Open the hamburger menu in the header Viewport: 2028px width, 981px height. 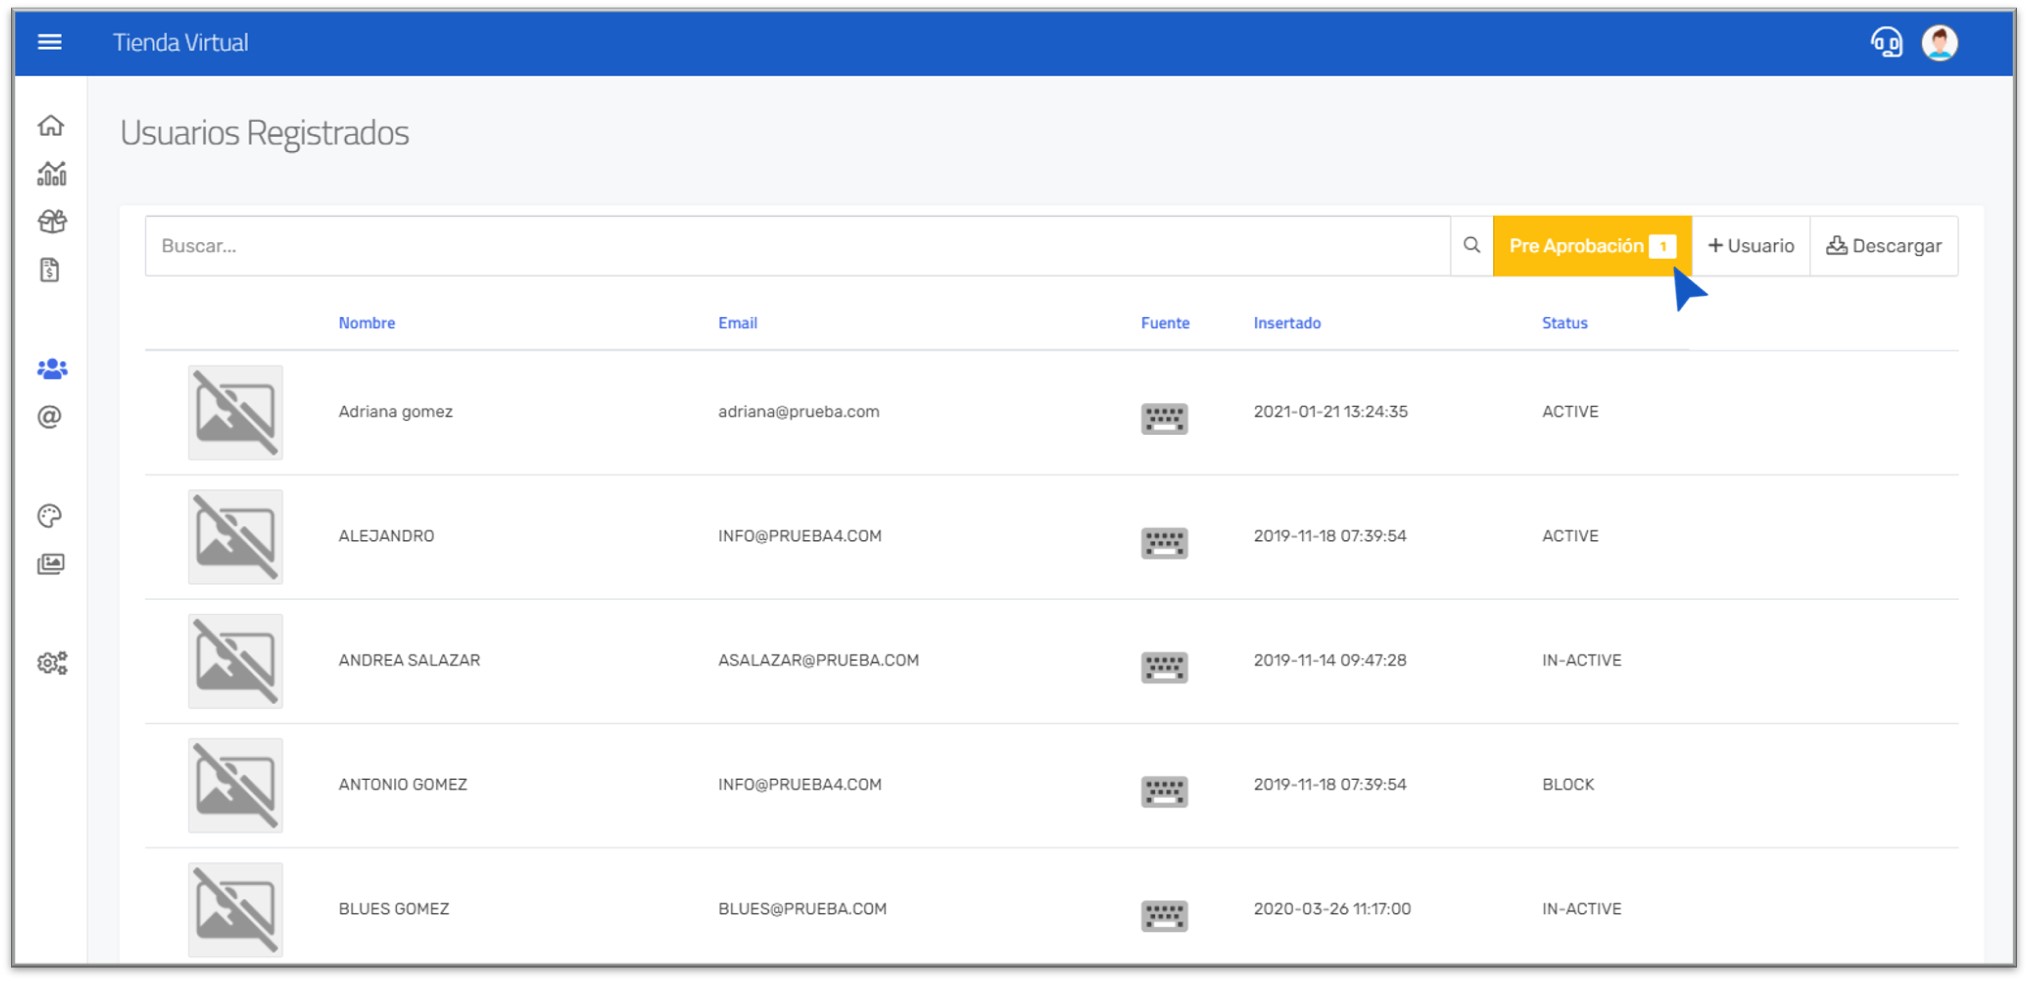(49, 42)
